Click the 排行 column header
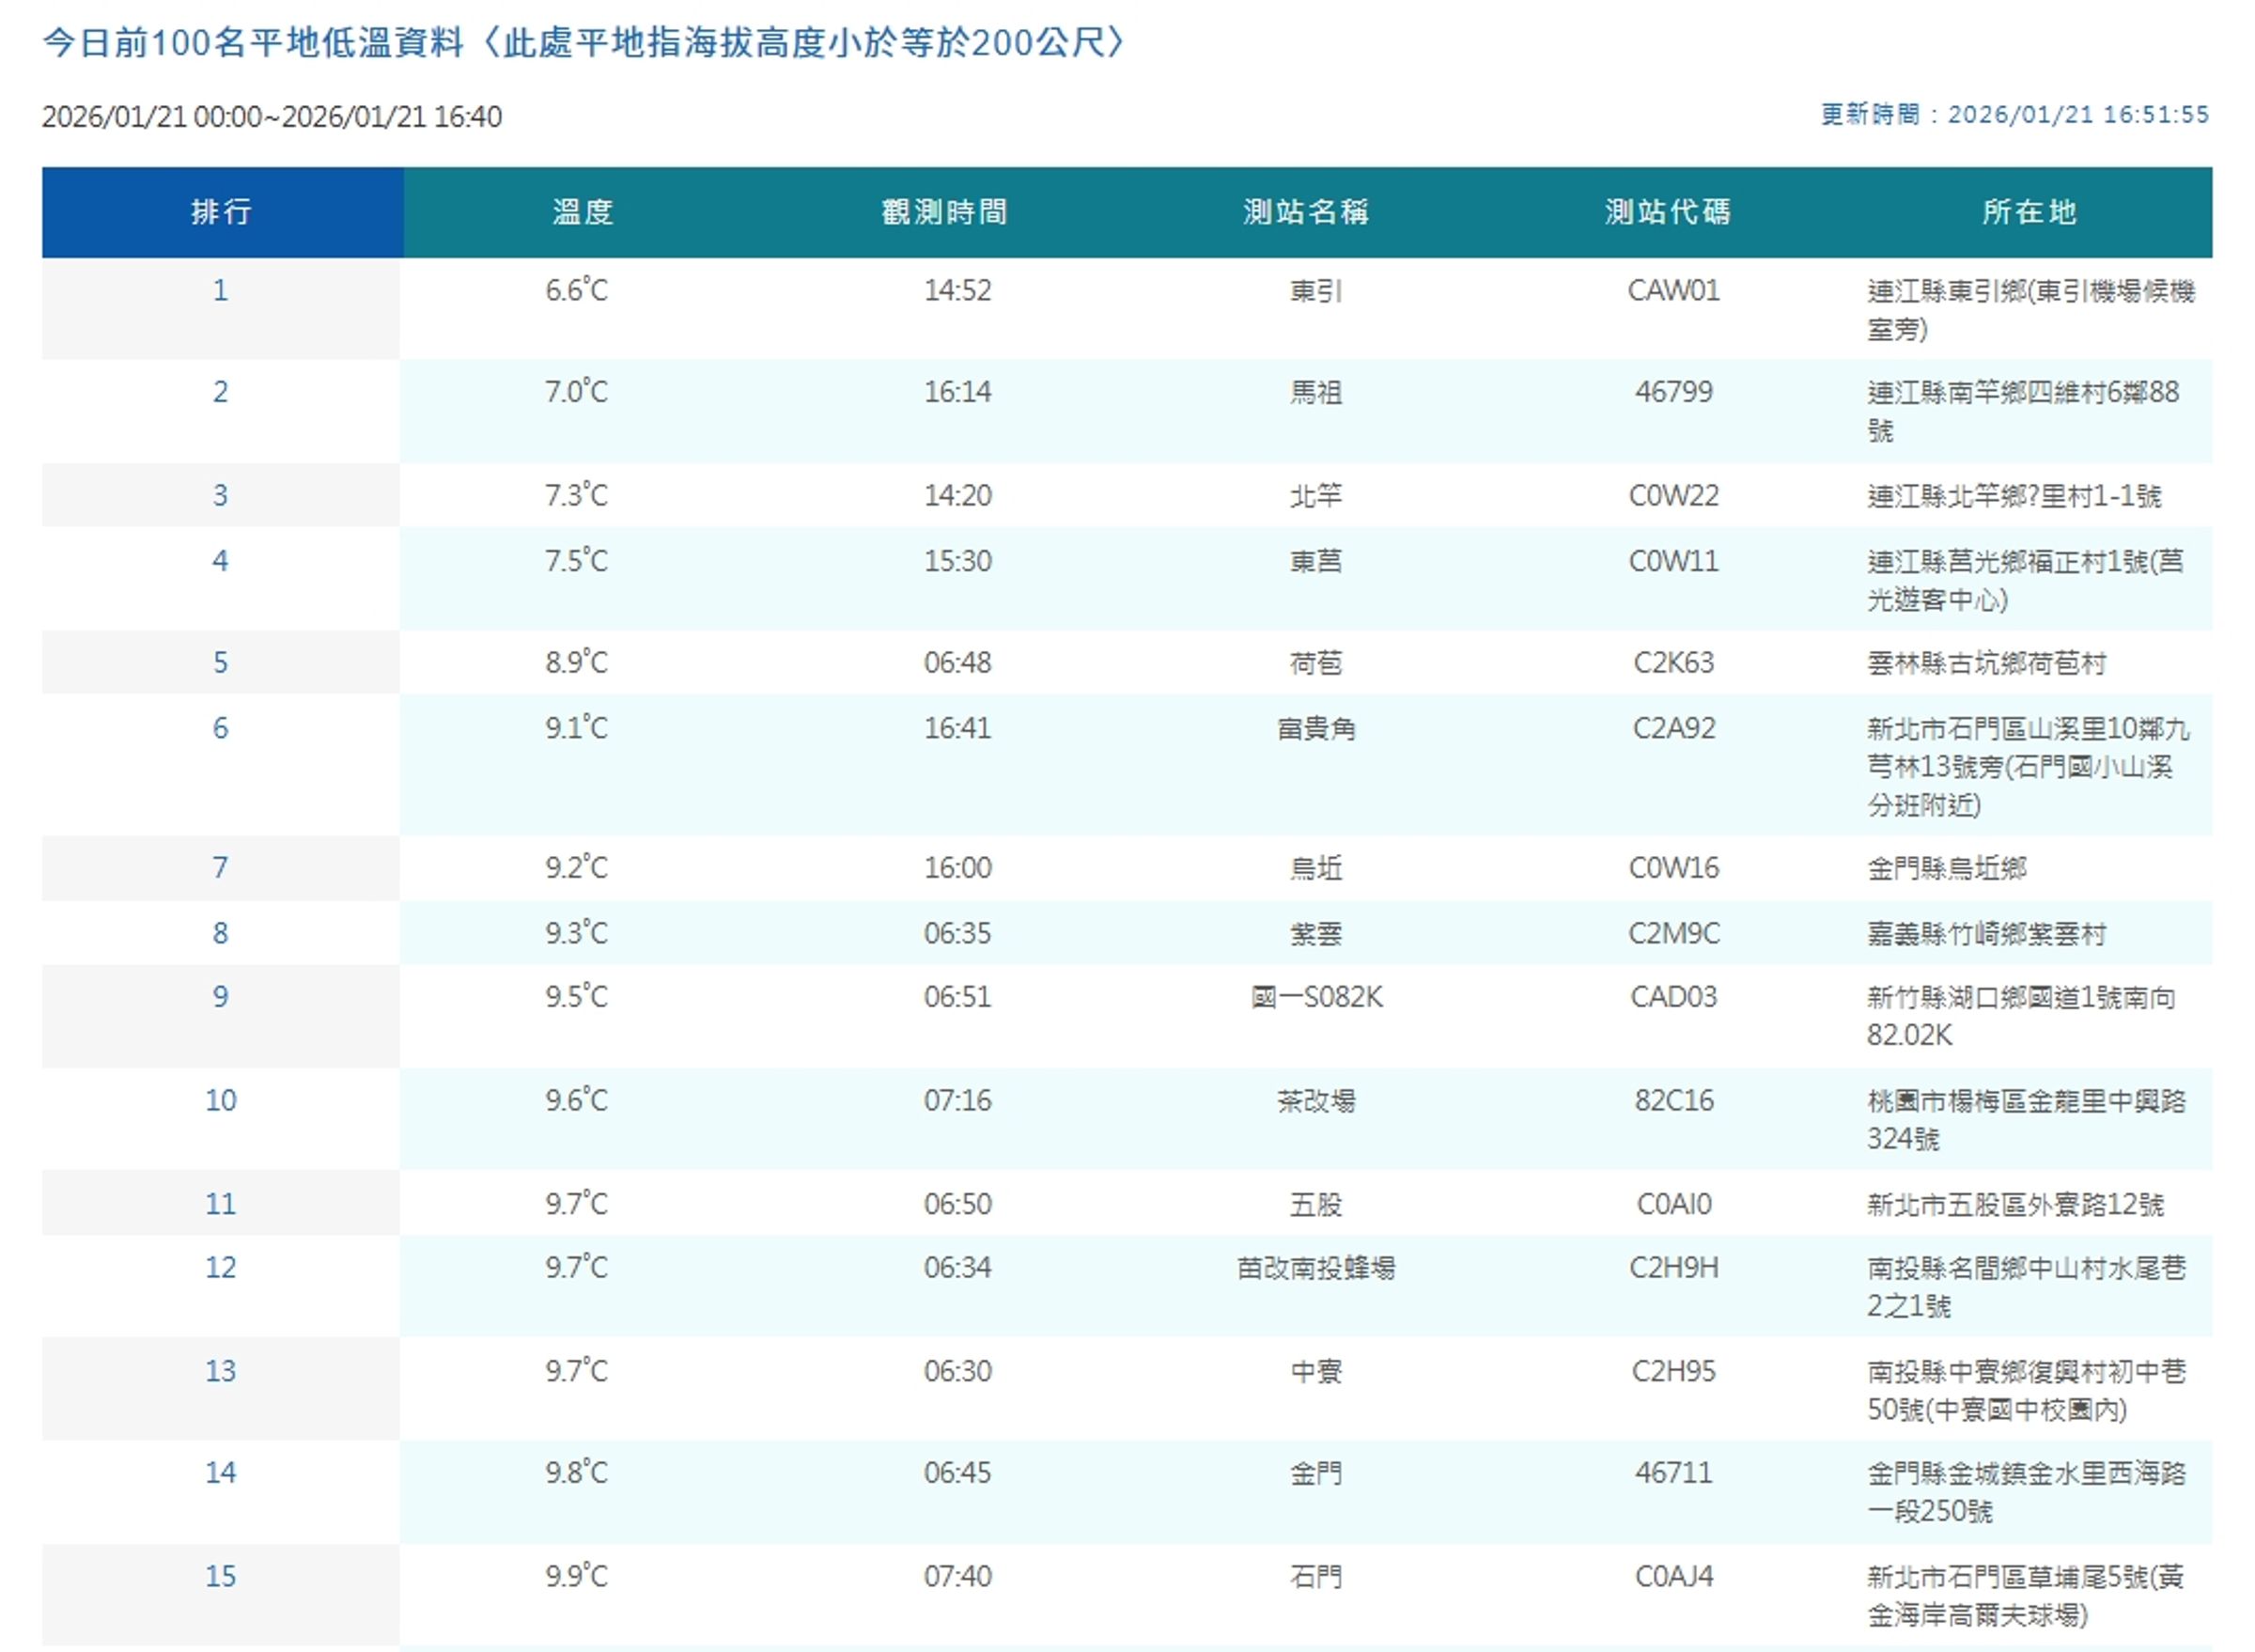 tap(221, 212)
